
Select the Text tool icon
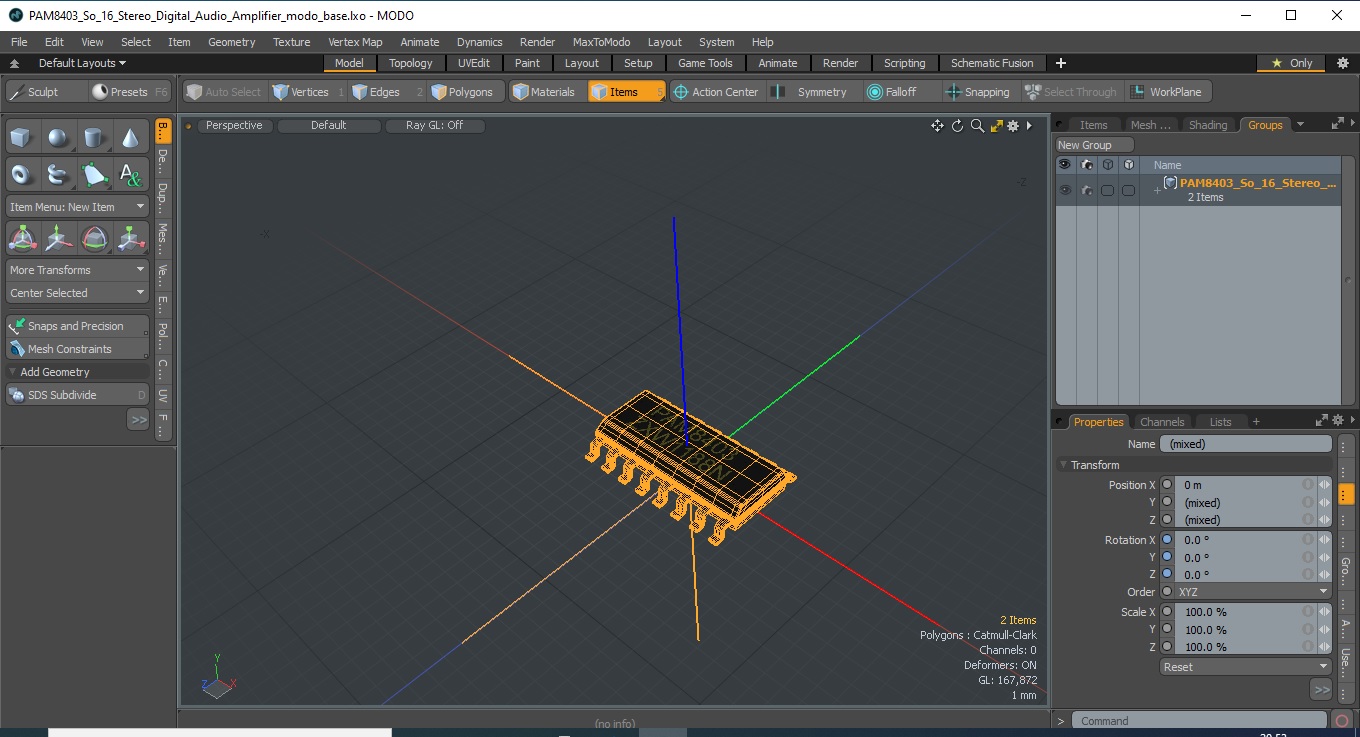tap(130, 175)
